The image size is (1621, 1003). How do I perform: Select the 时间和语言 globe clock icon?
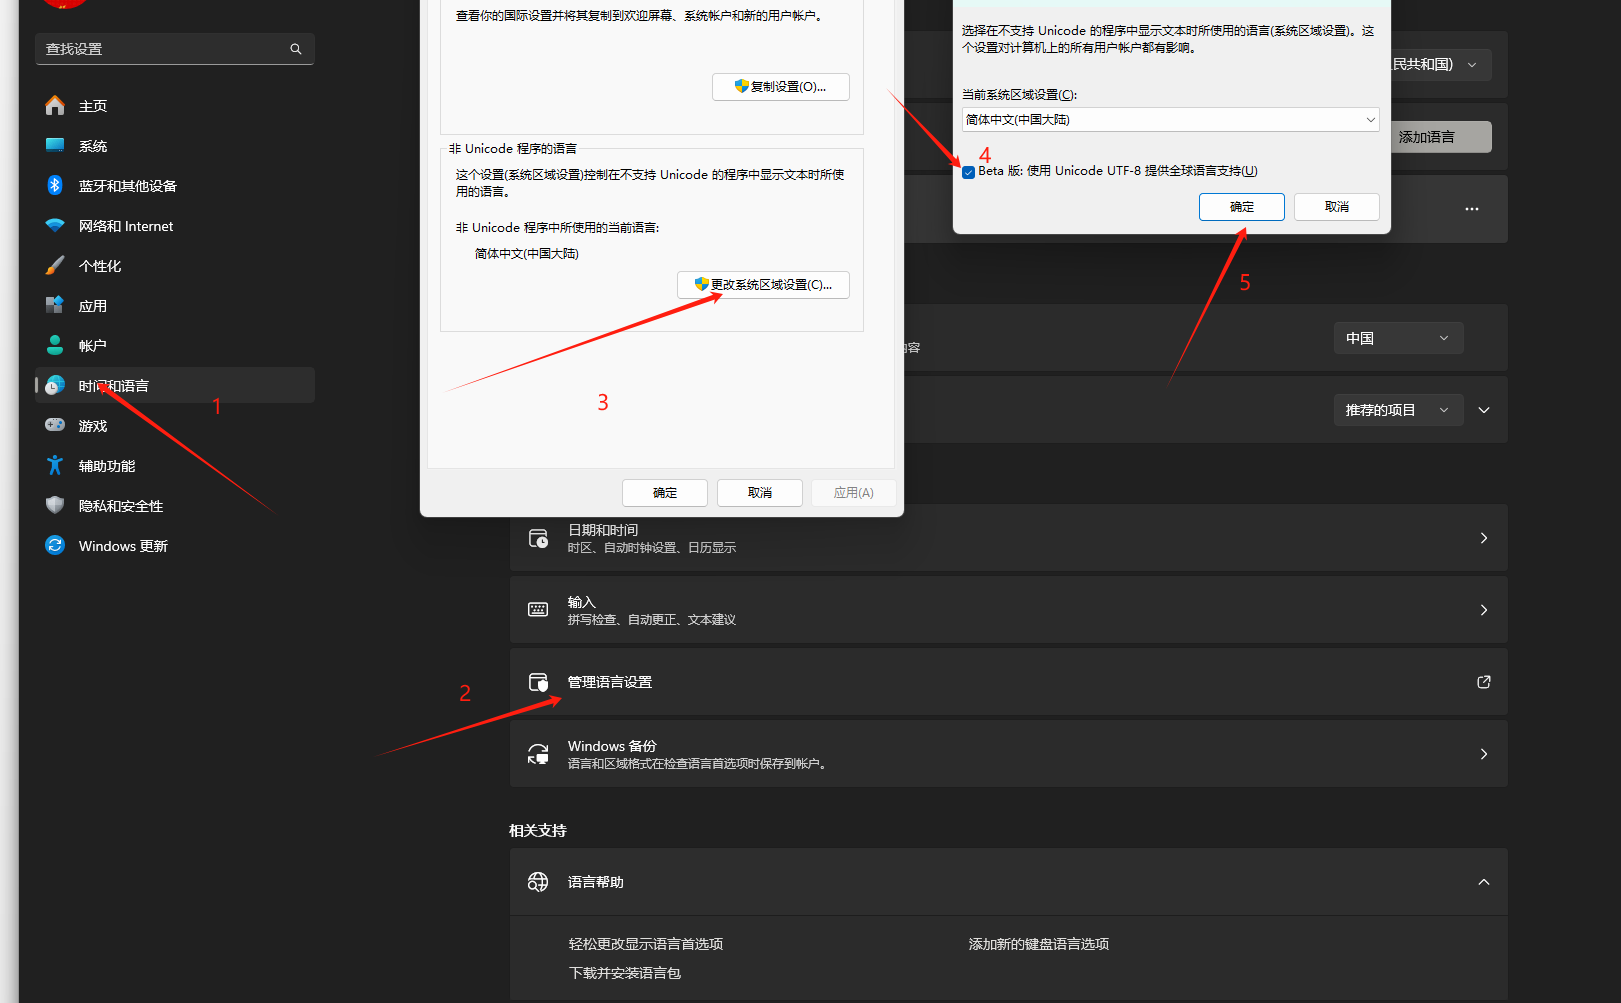coord(55,385)
